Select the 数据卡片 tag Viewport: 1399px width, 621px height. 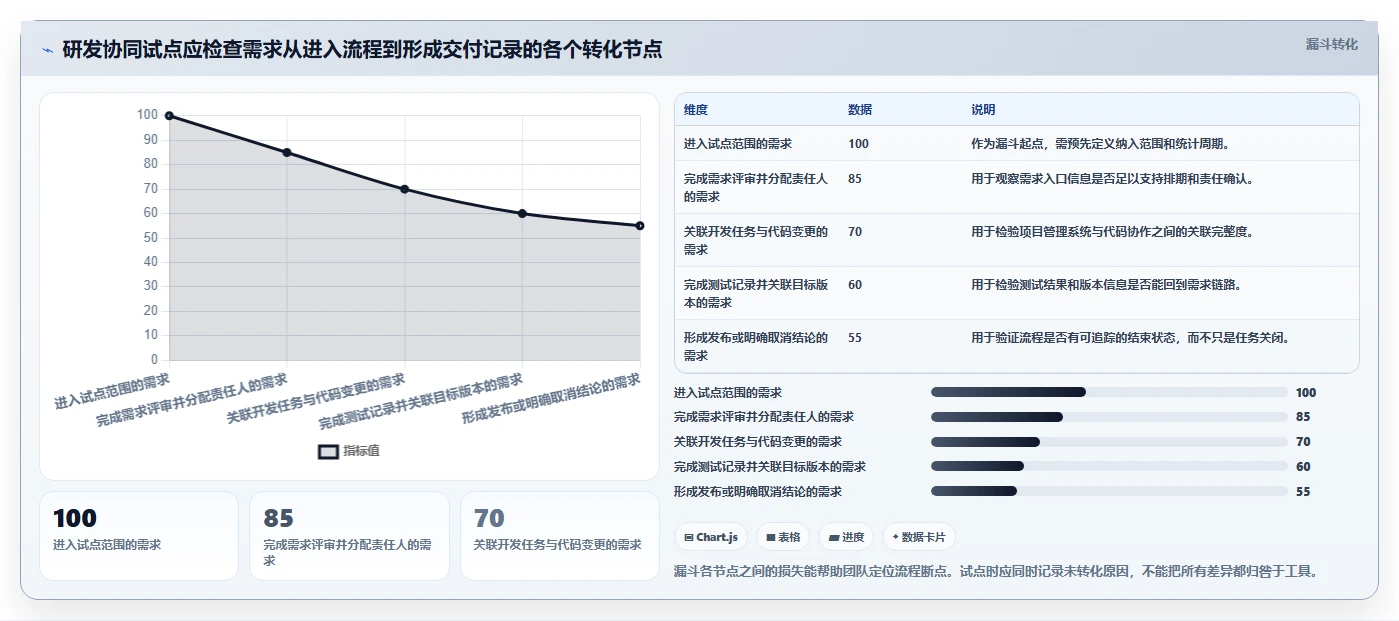click(x=918, y=537)
